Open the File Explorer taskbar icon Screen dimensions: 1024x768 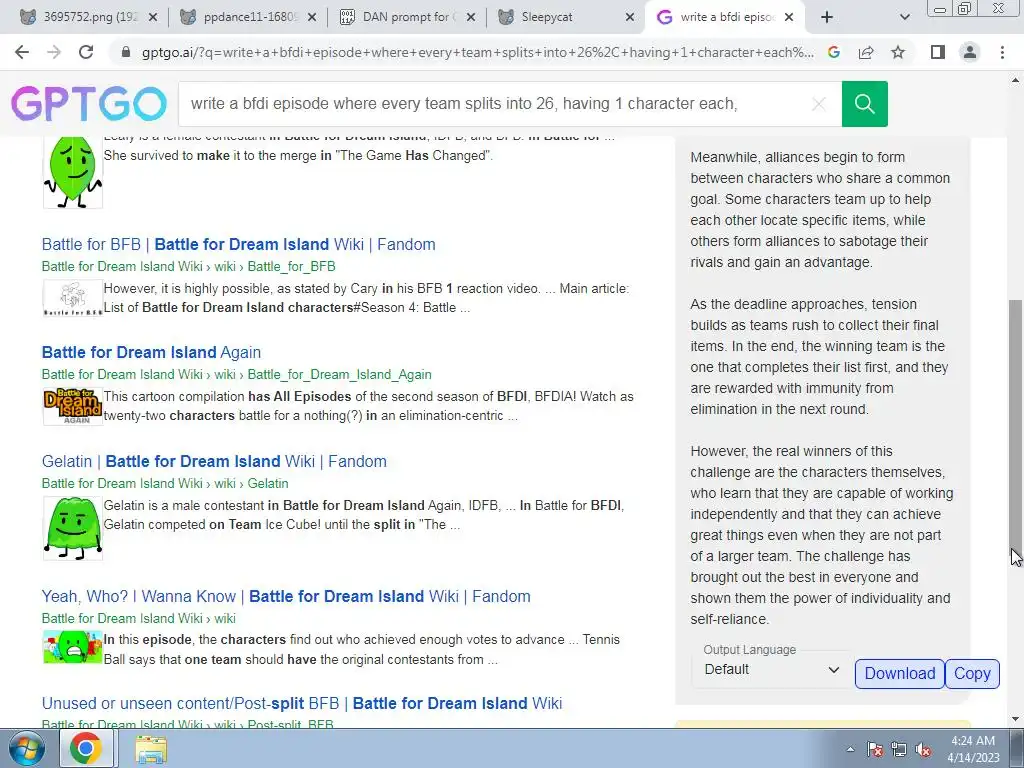[151, 748]
